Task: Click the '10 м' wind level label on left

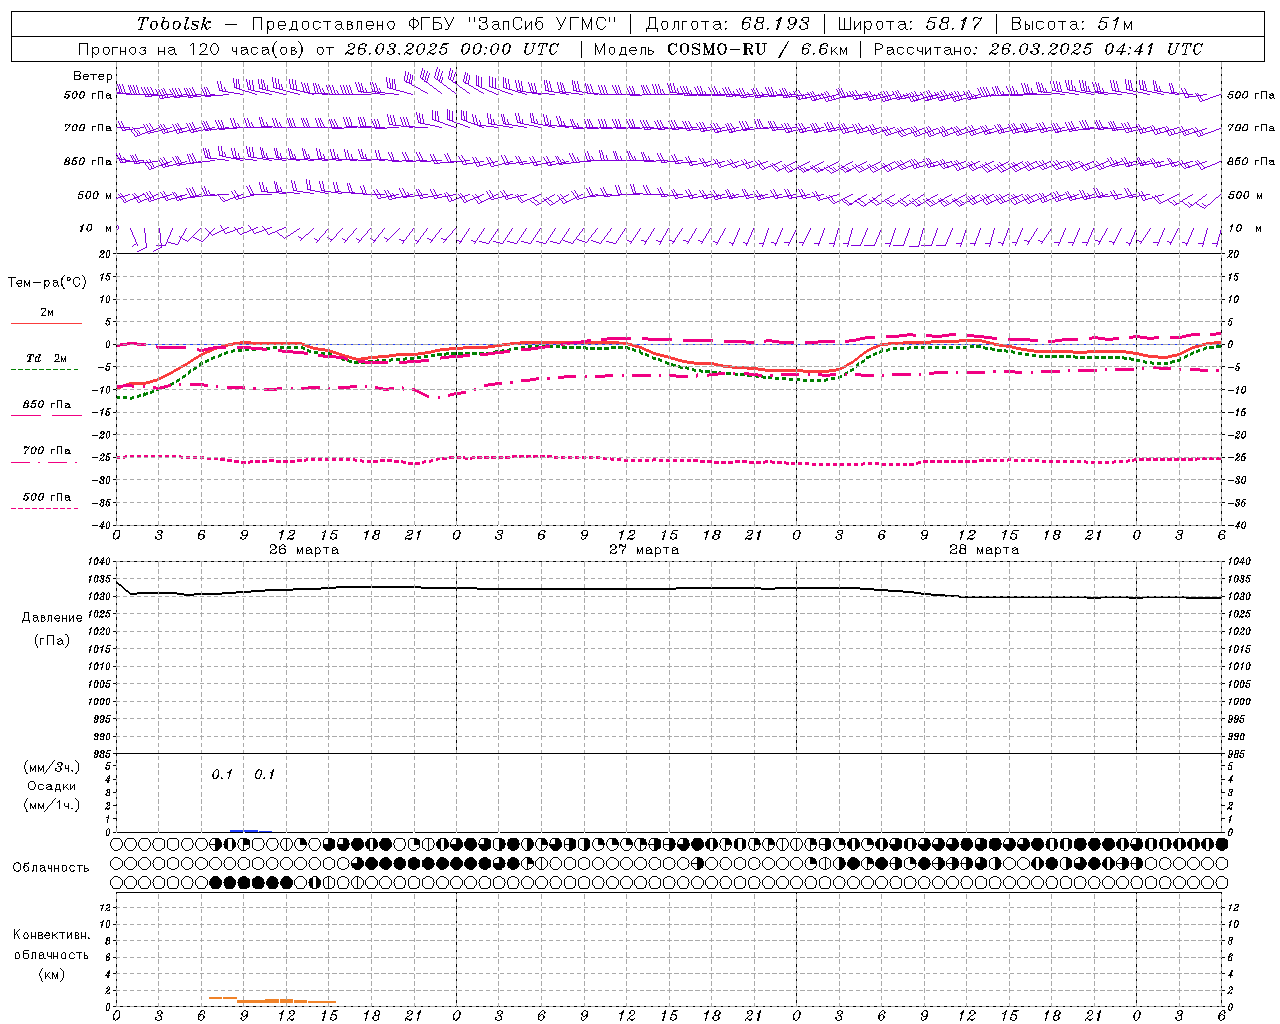Action: 95,228
